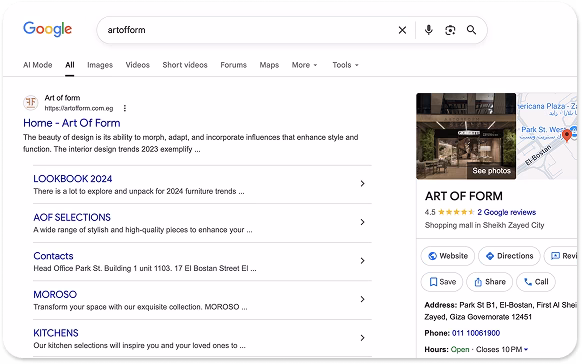Click the Share upload icon

click(x=478, y=282)
